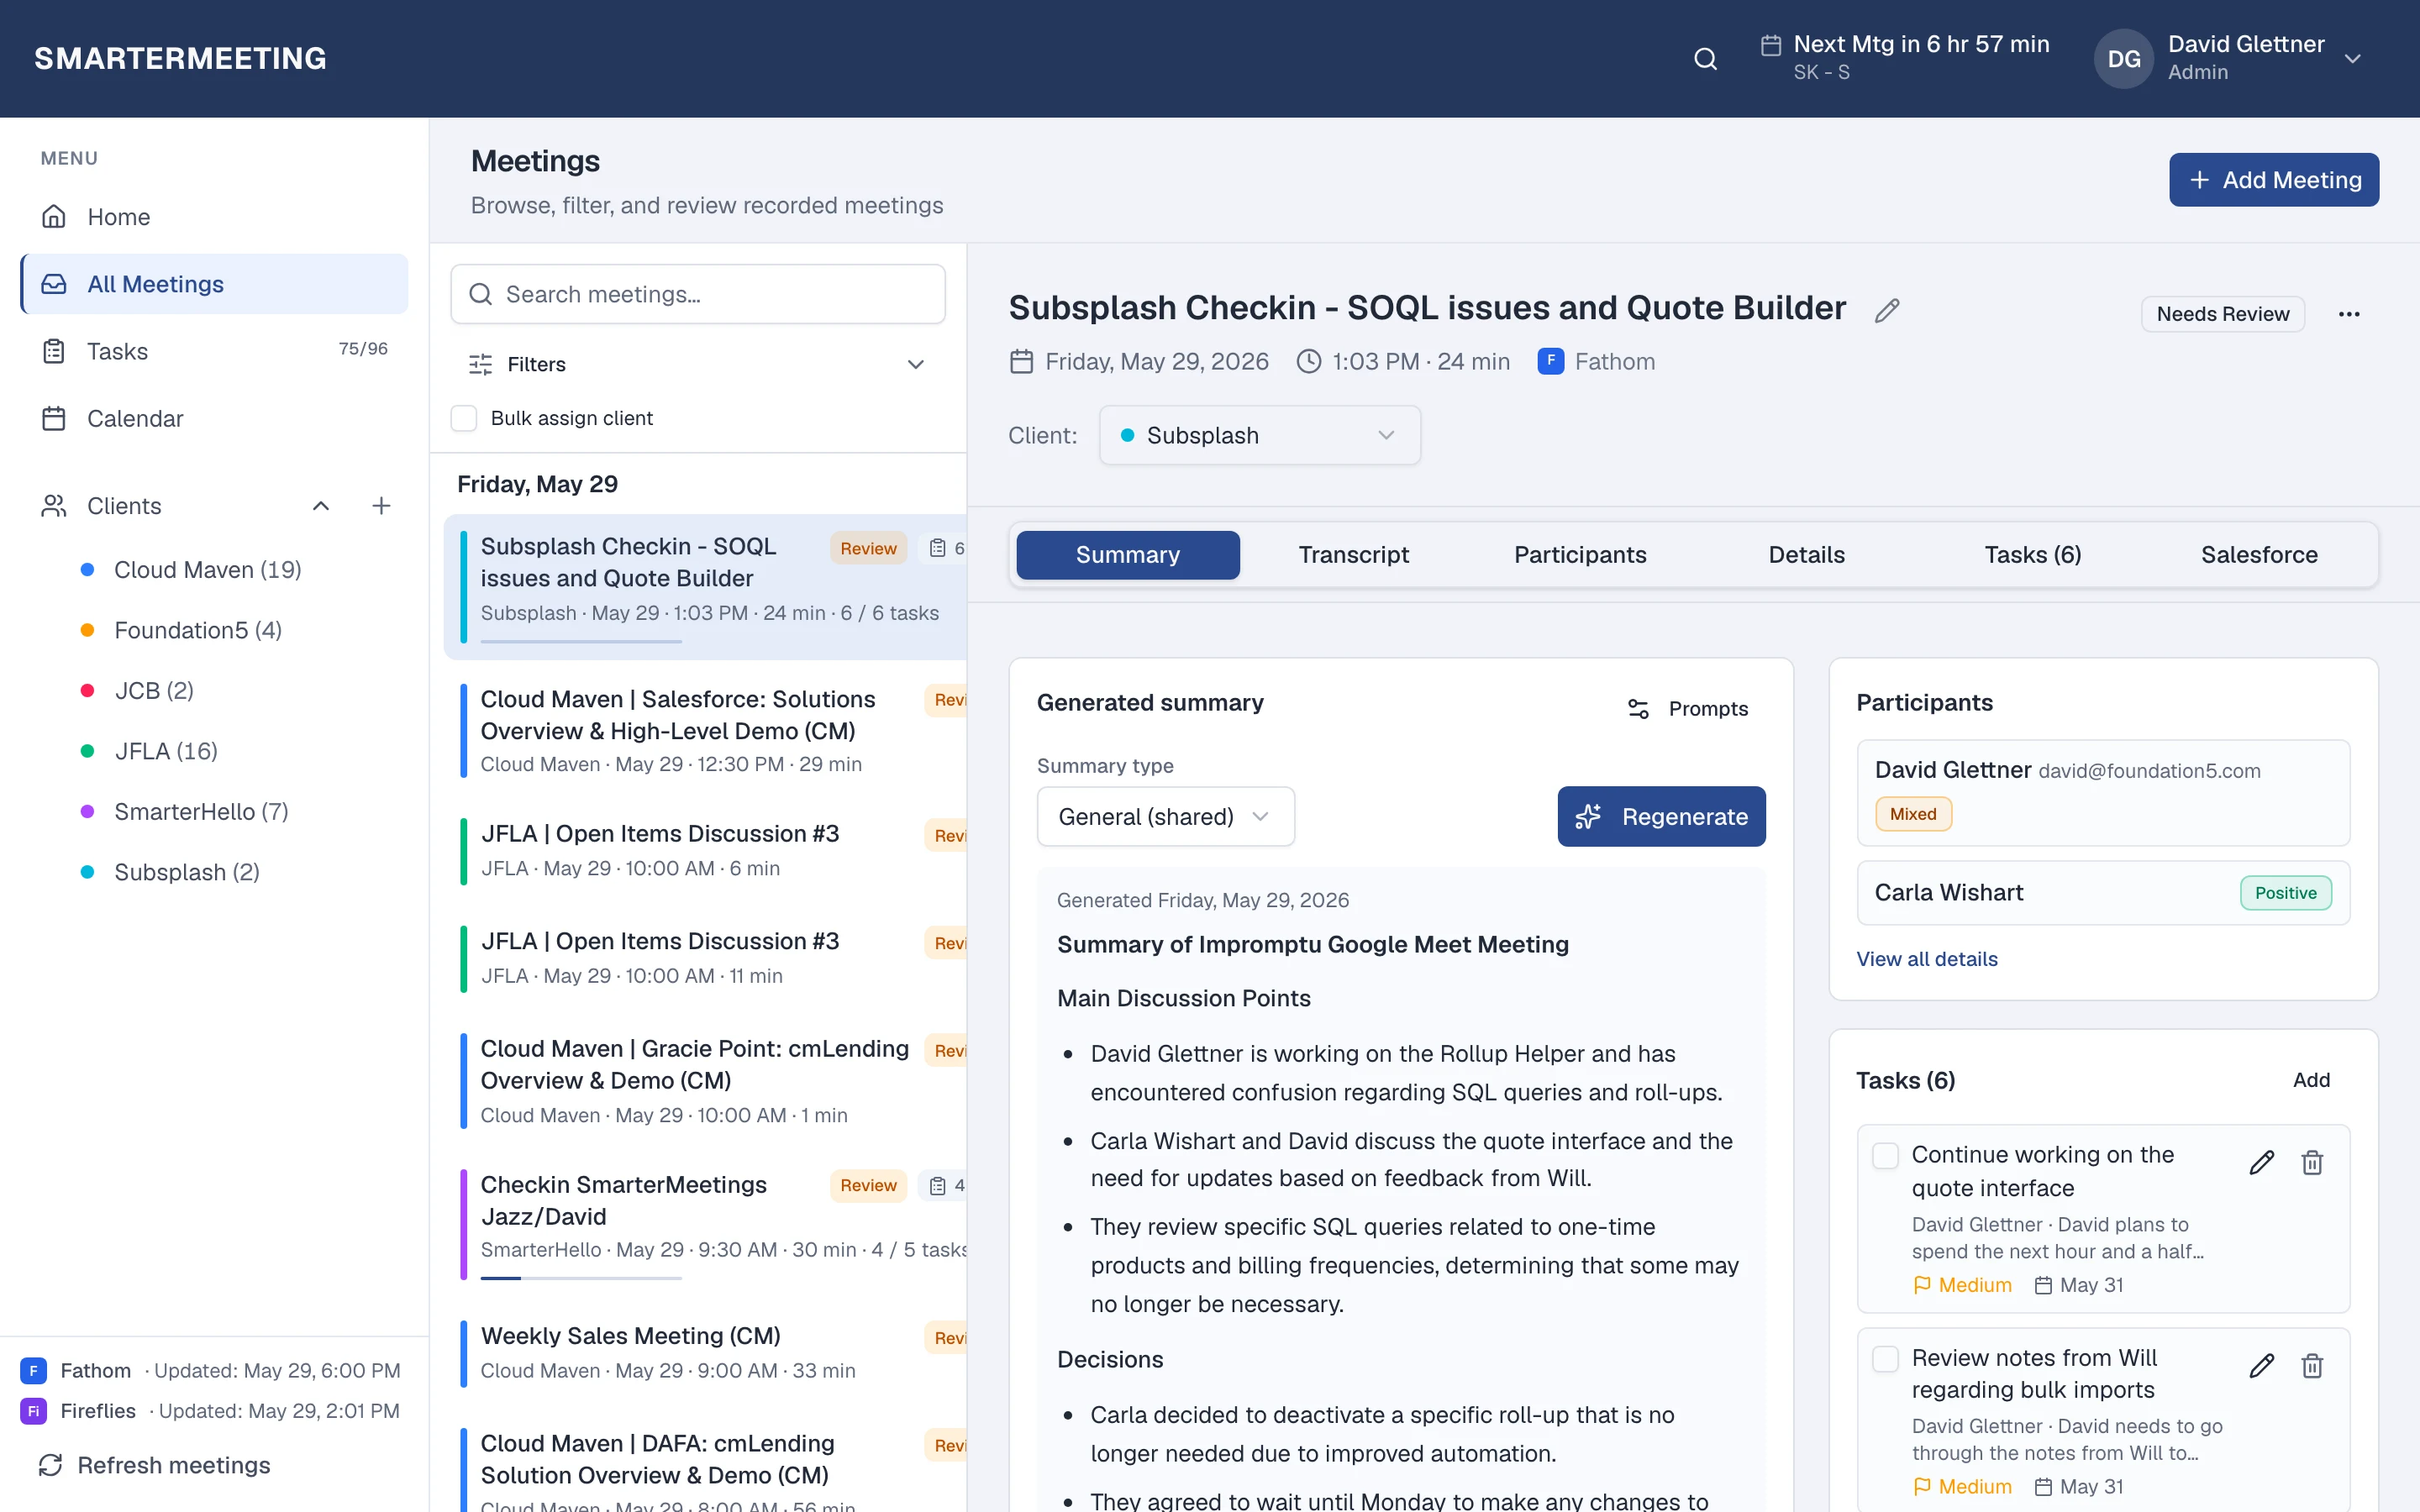Click the Subsplash cyan color dot in sidebar
This screenshot has height=1512, width=2420.
(87, 872)
